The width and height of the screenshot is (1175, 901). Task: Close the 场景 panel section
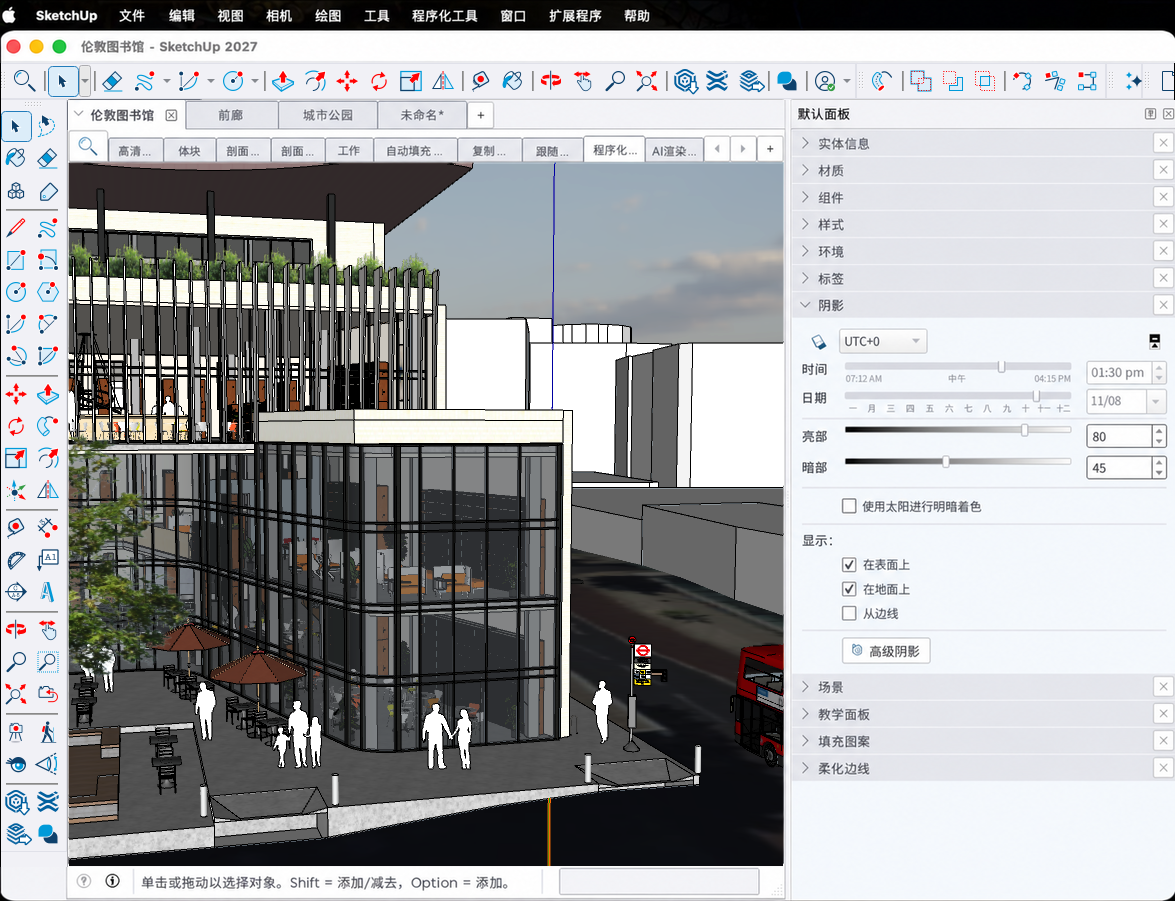pos(1162,687)
